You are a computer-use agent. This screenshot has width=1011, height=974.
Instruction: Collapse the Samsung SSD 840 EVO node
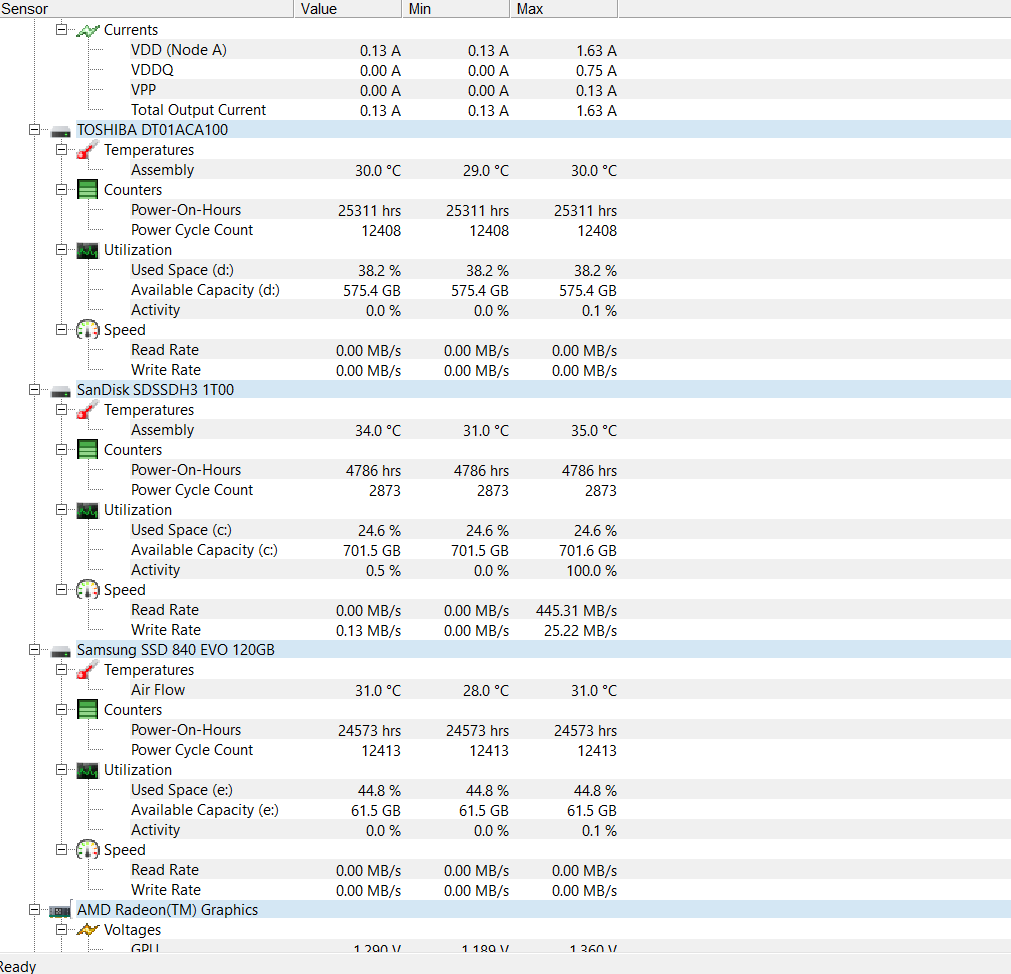tap(34, 649)
